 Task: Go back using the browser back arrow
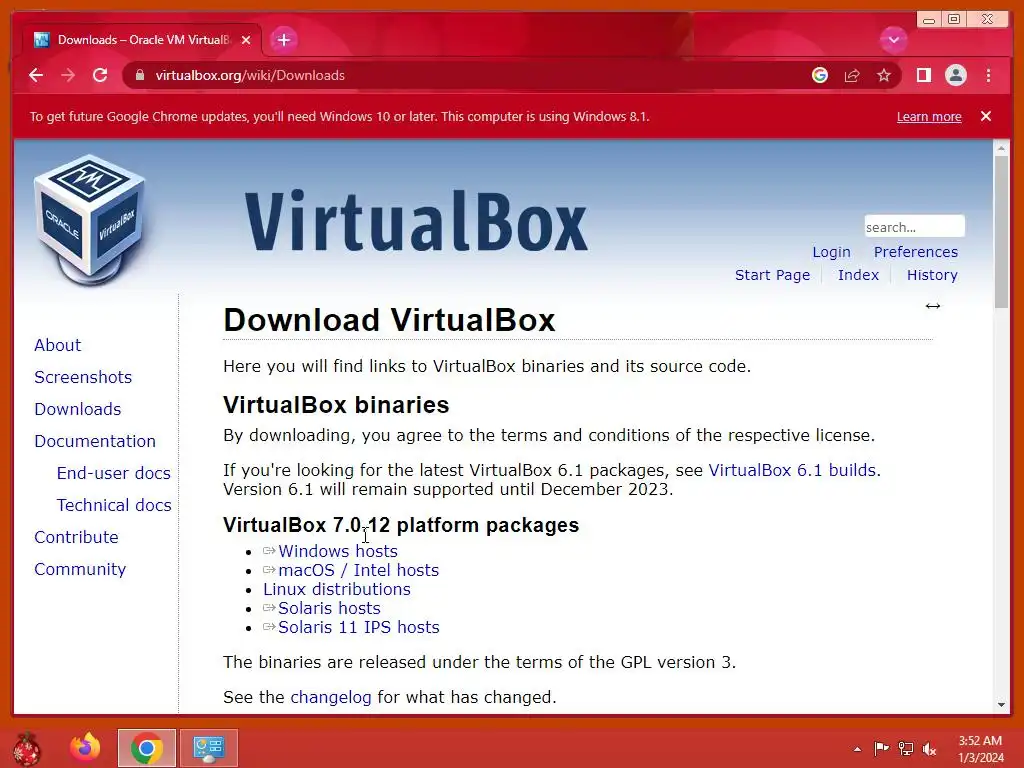tap(36, 75)
